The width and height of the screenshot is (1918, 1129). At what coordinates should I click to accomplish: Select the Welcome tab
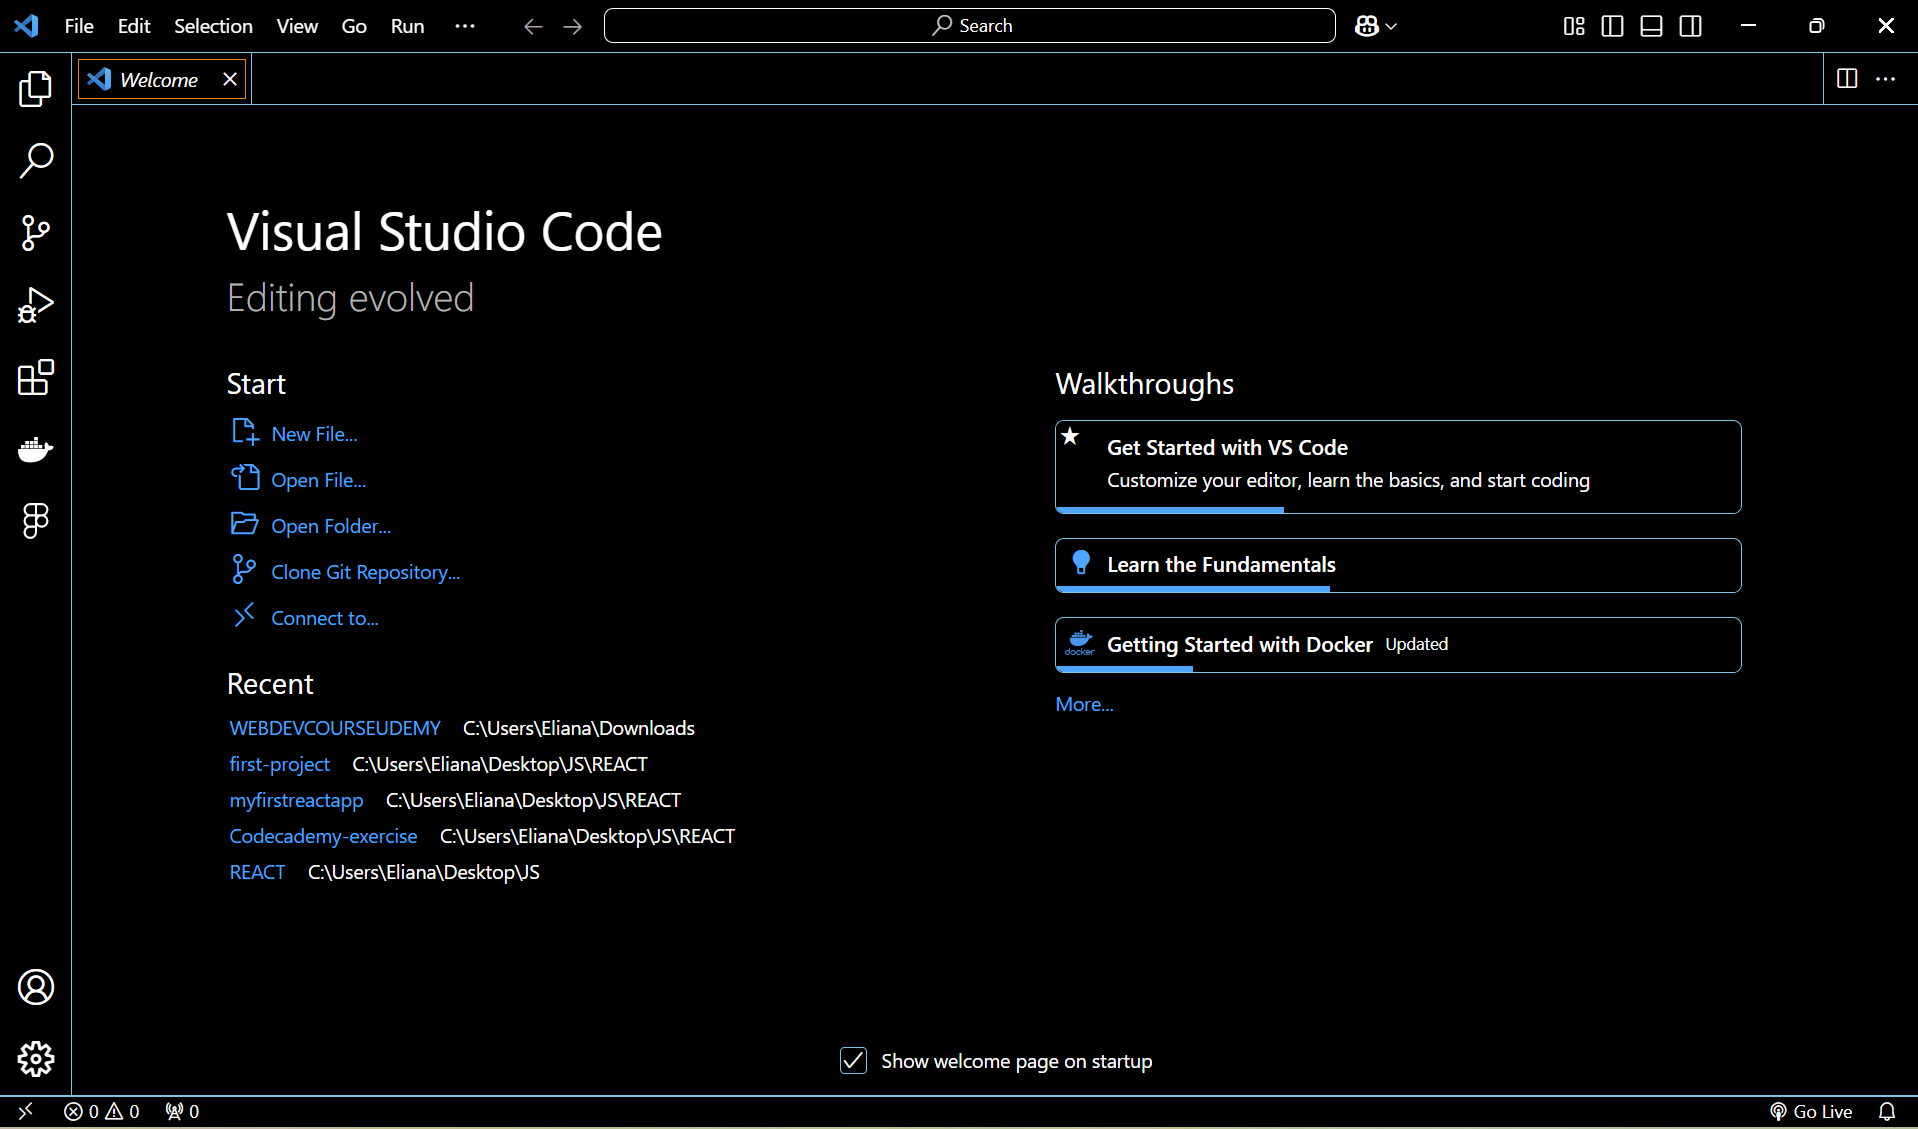coord(162,79)
